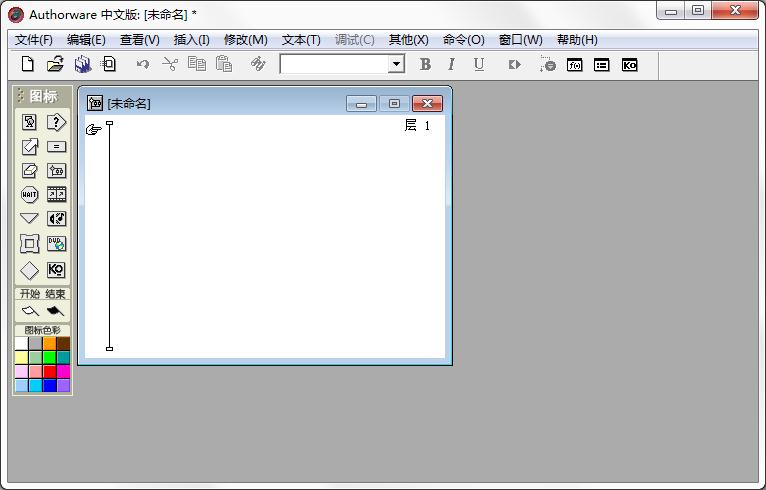Select the Framework icon in palette
The width and height of the screenshot is (766, 490).
tap(29, 243)
